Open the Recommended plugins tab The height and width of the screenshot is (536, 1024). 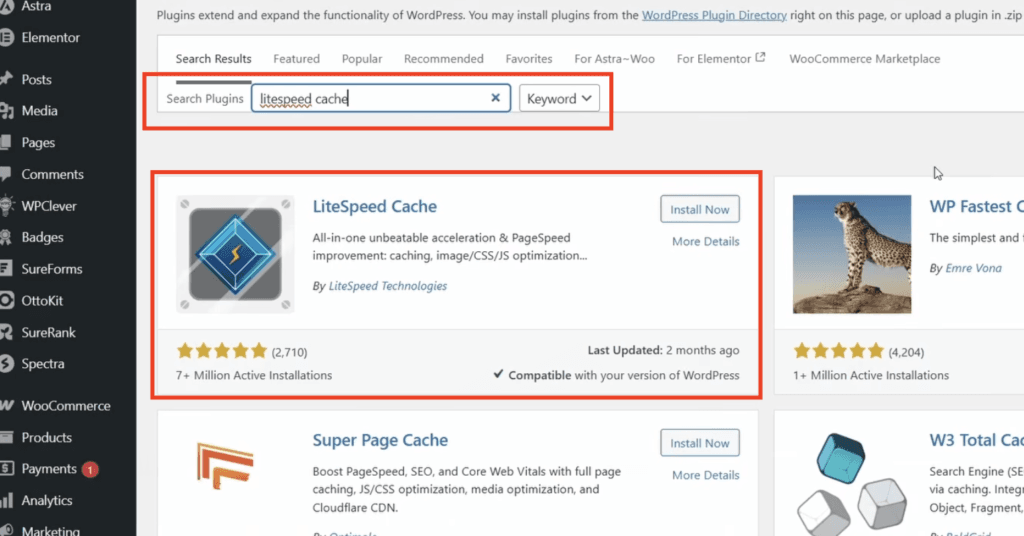443,59
